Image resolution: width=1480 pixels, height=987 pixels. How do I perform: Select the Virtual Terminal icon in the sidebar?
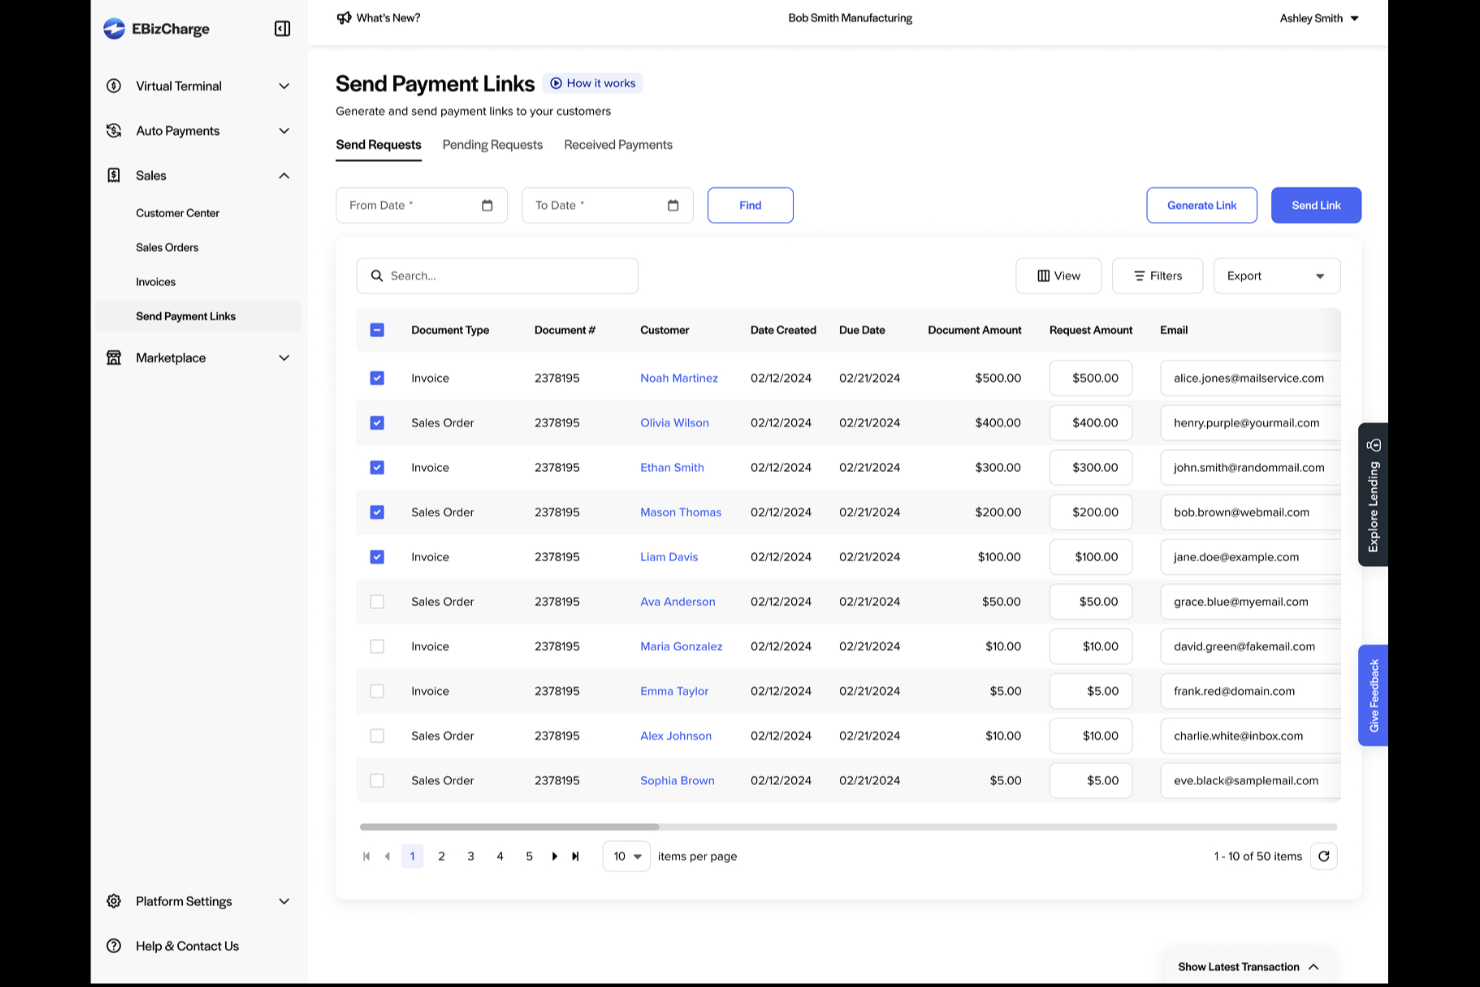point(114,86)
